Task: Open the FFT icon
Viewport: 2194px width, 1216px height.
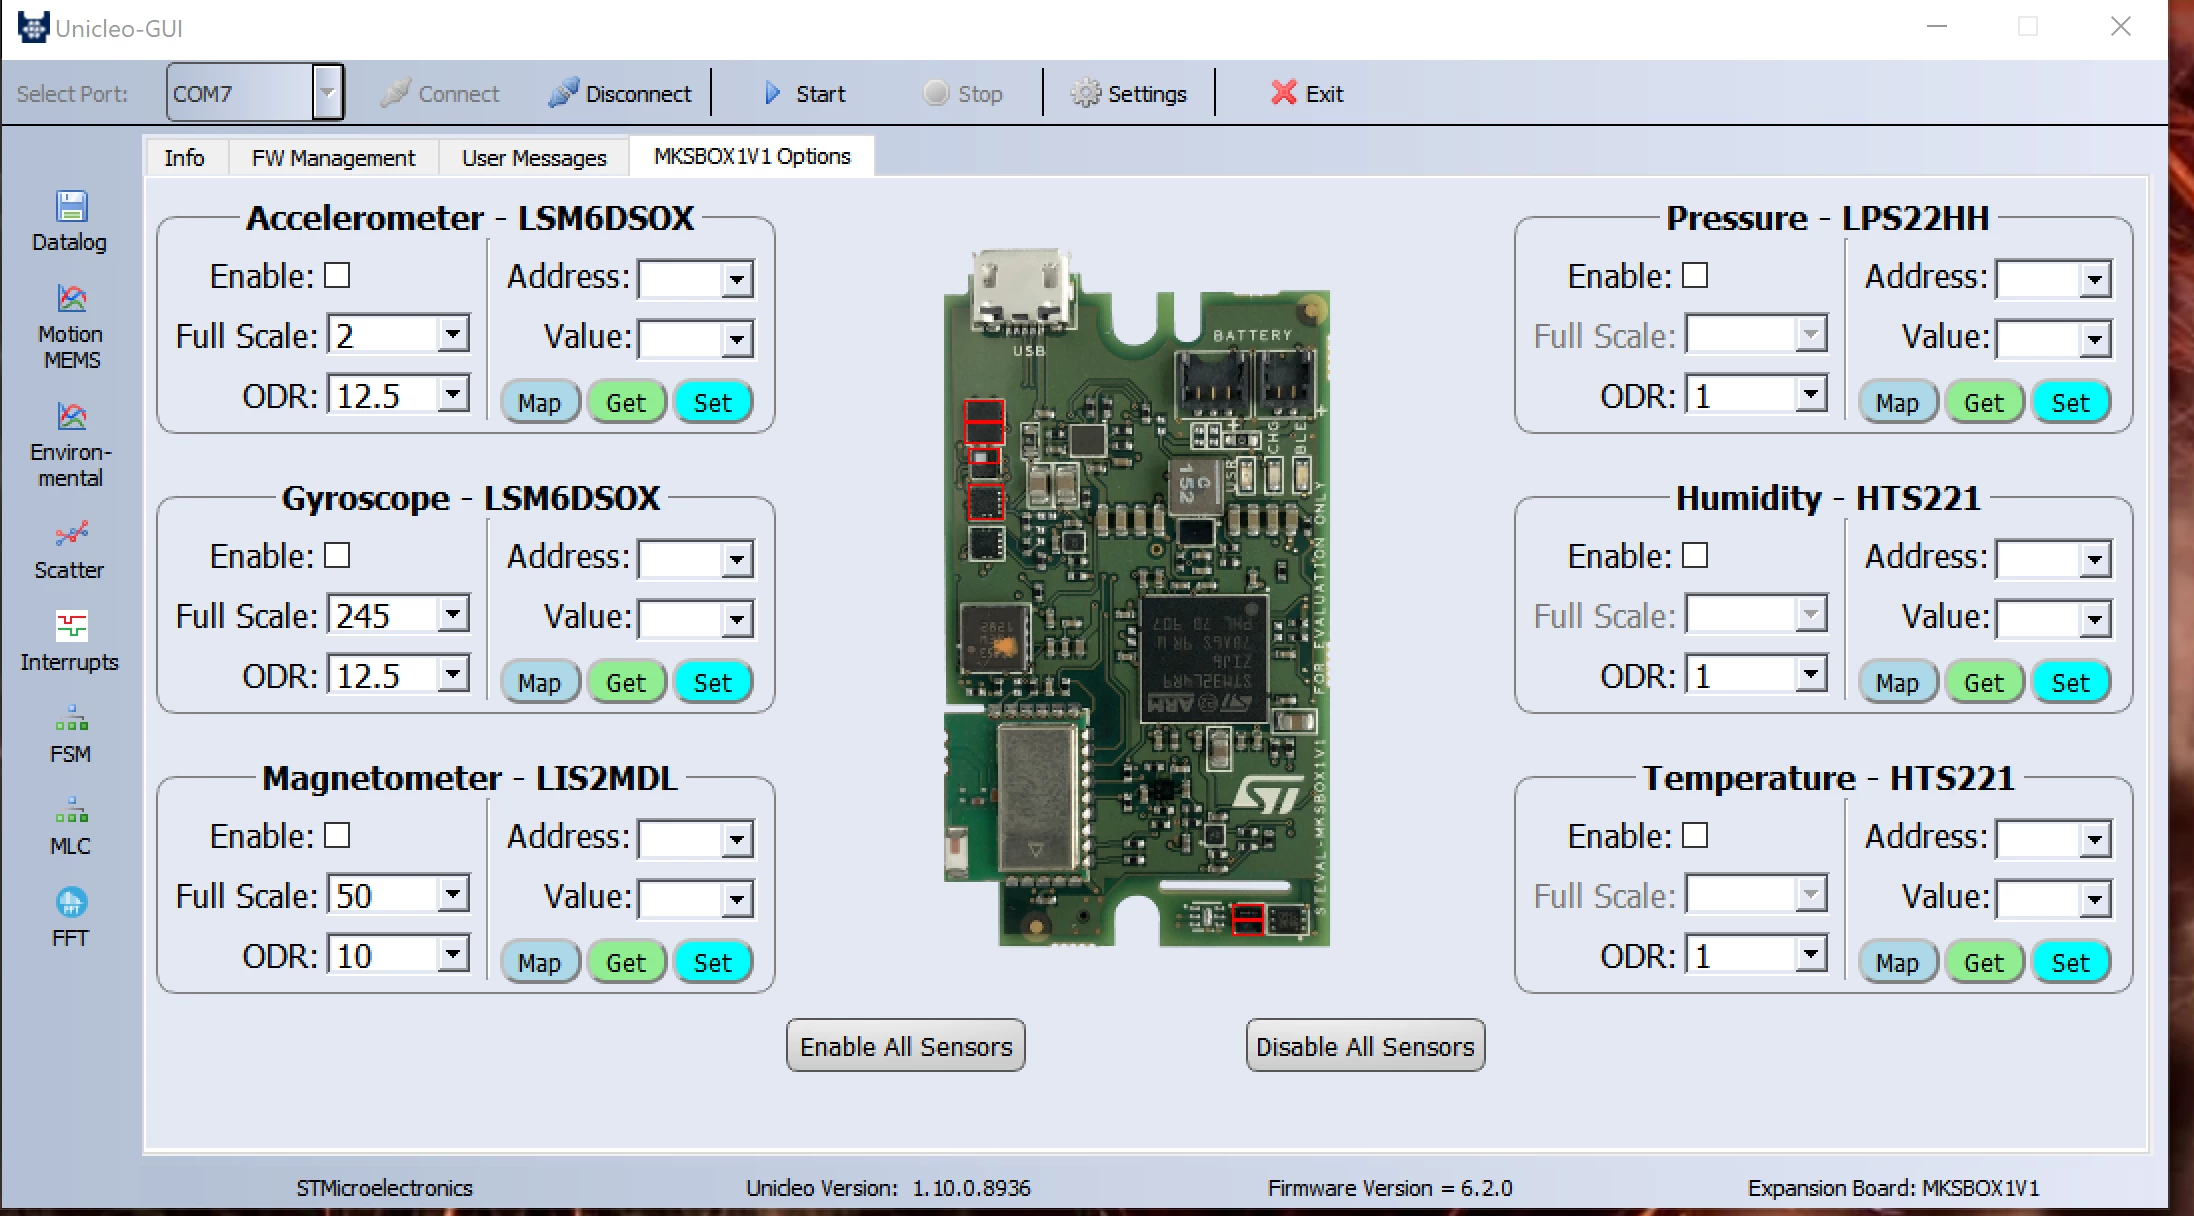Action: [x=71, y=903]
